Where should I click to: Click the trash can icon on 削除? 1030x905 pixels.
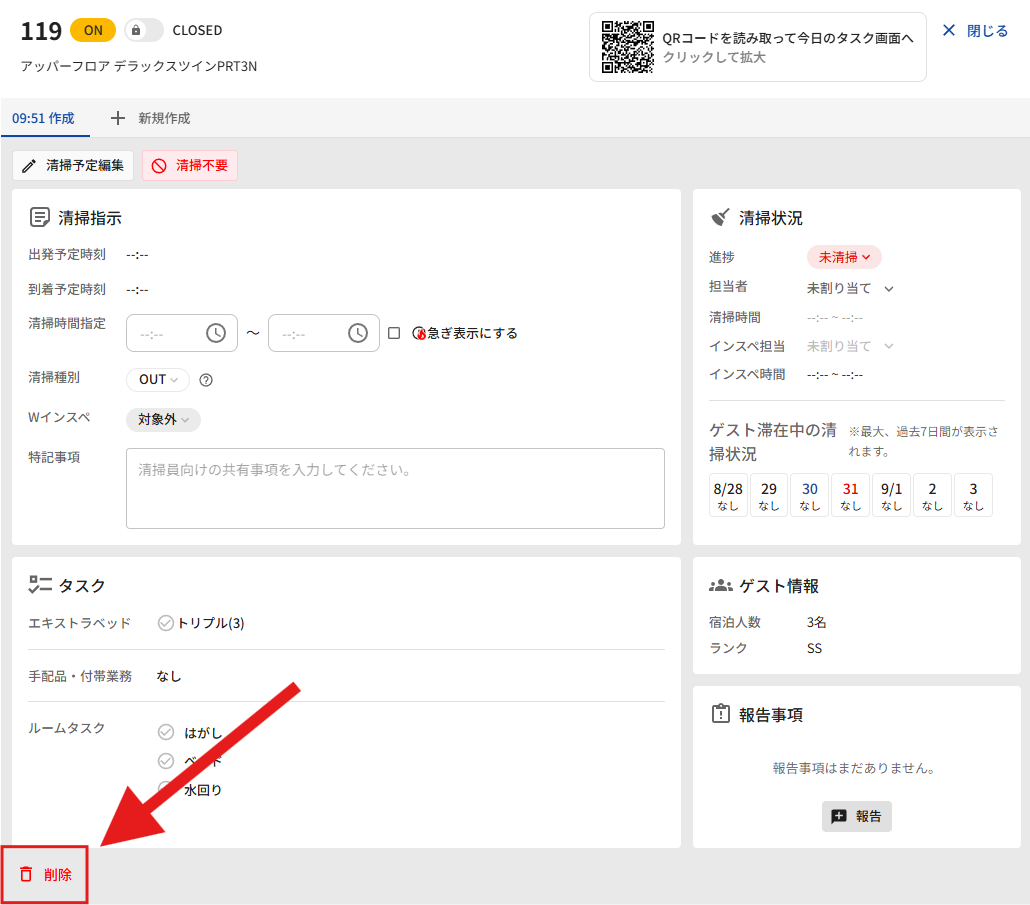pyautogui.click(x=26, y=874)
